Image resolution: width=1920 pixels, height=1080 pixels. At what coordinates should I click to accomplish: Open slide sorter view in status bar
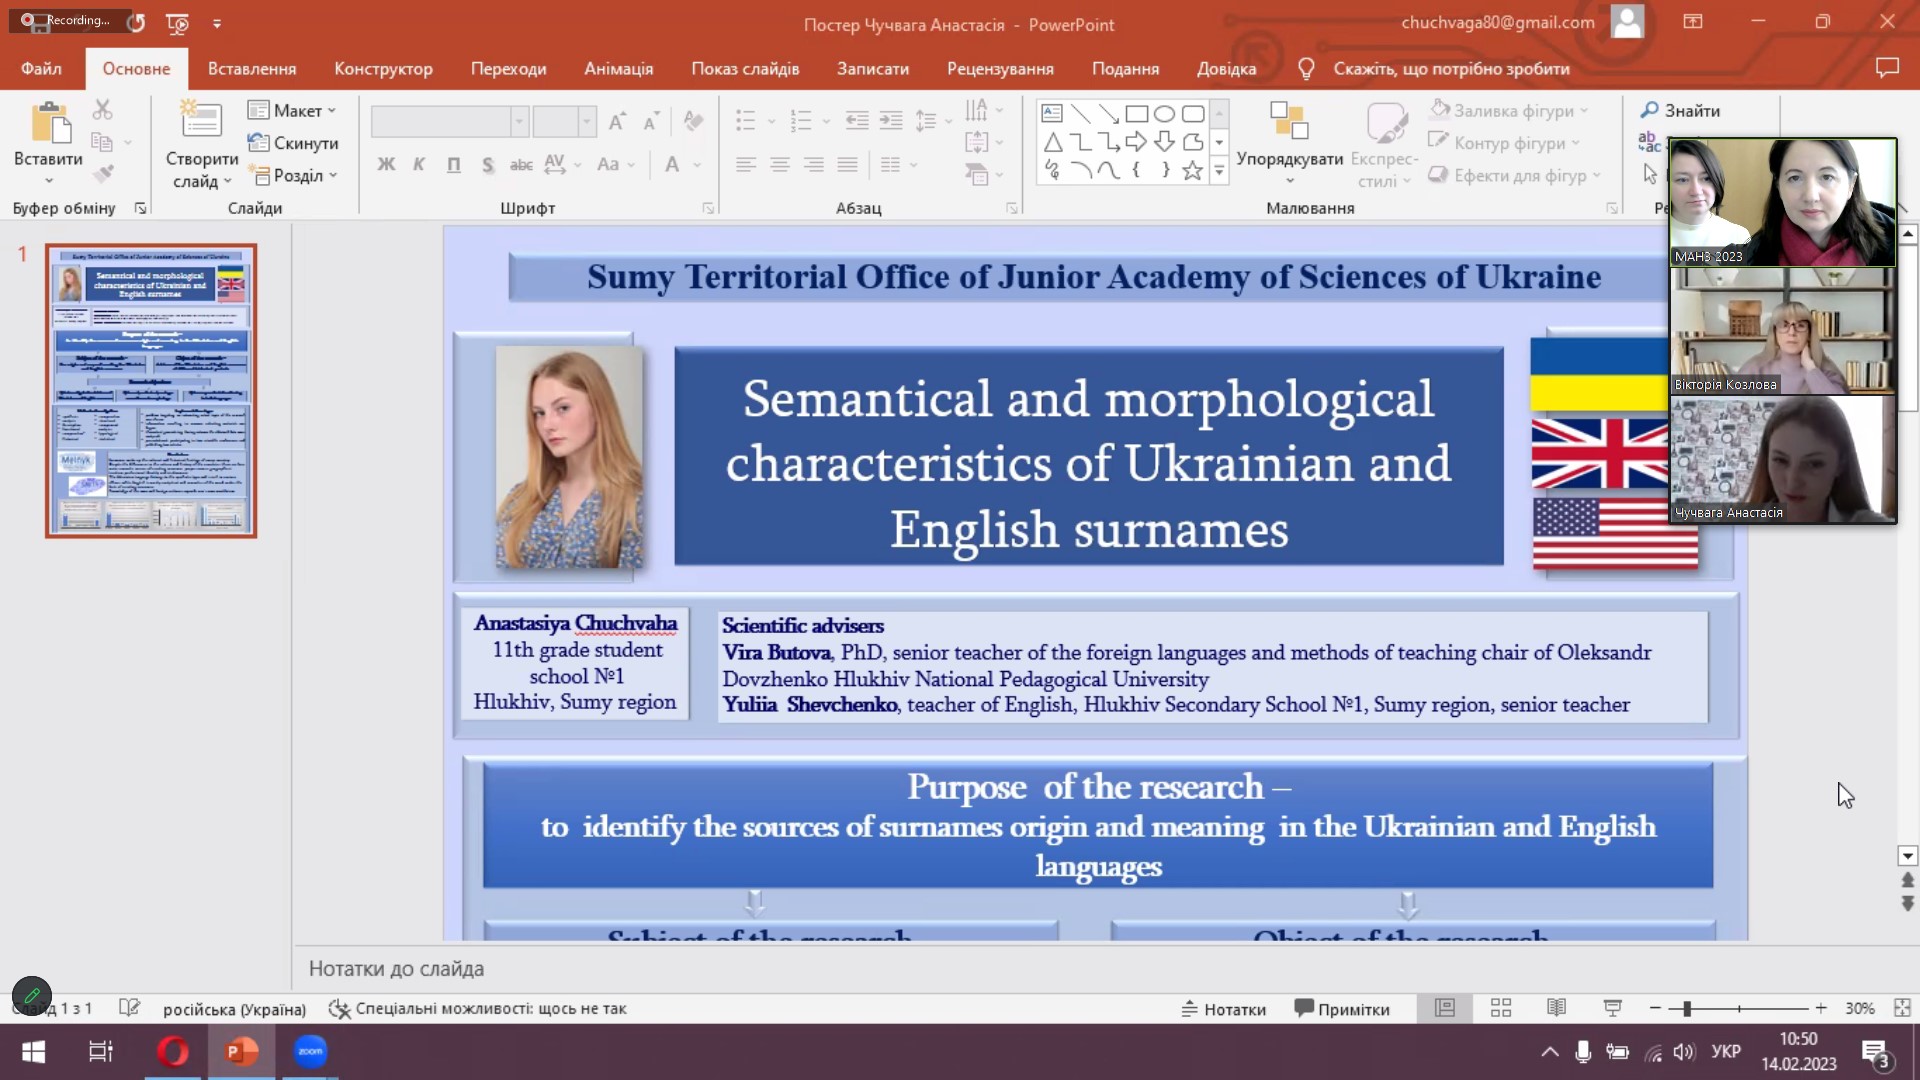point(1500,1008)
